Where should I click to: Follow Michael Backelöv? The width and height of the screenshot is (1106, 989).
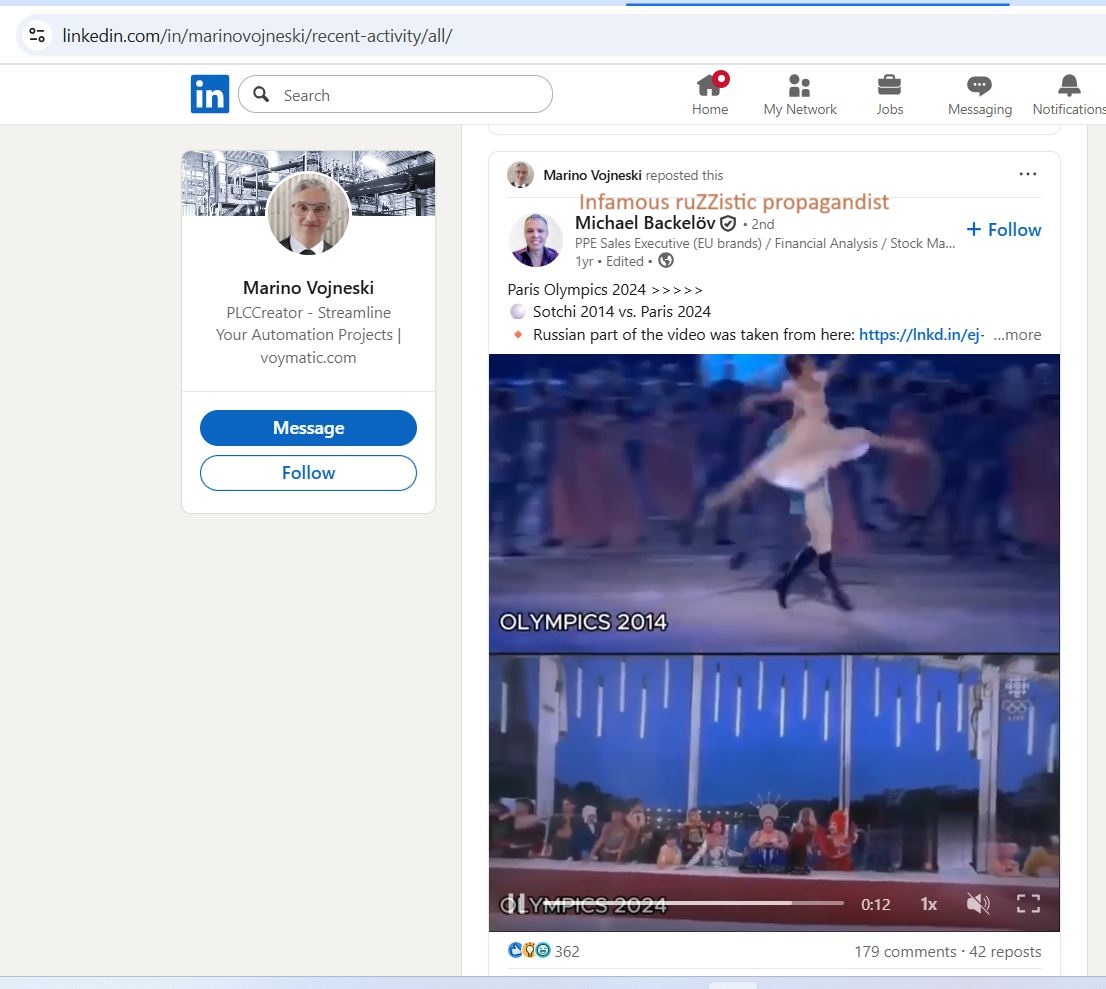pyautogui.click(x=1004, y=229)
